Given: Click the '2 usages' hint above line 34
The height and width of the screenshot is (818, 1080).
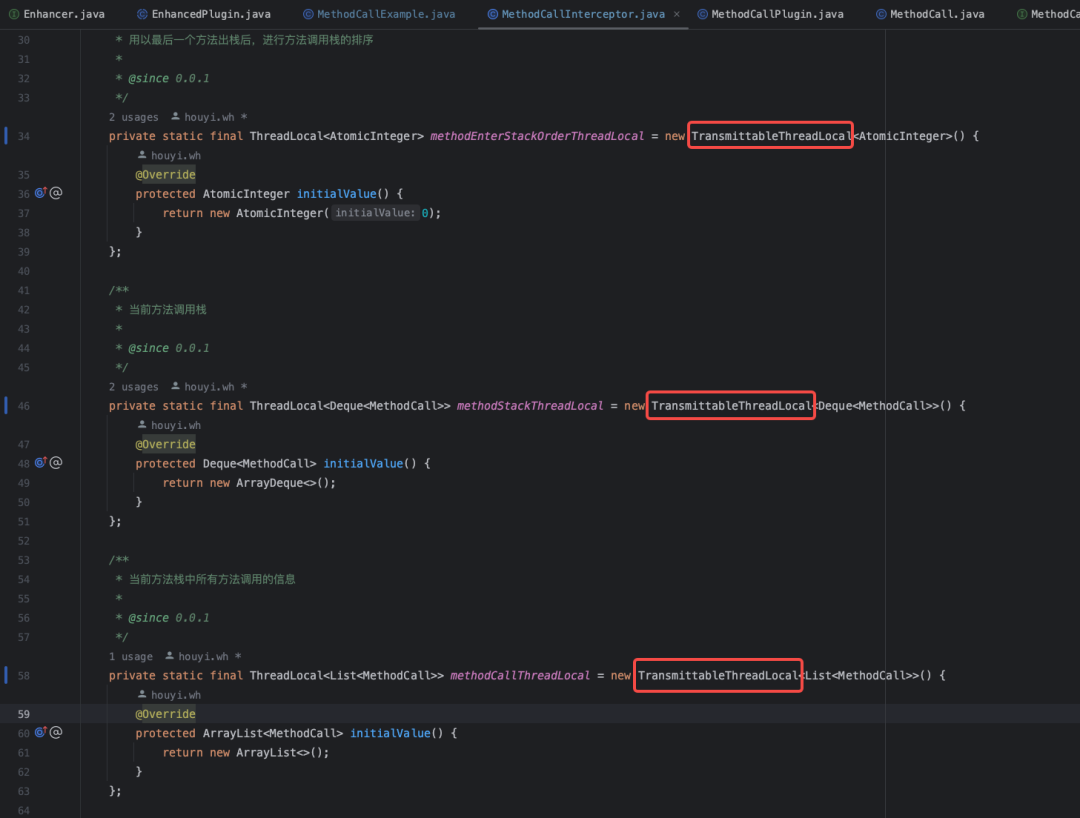Looking at the screenshot, I should [x=134, y=117].
